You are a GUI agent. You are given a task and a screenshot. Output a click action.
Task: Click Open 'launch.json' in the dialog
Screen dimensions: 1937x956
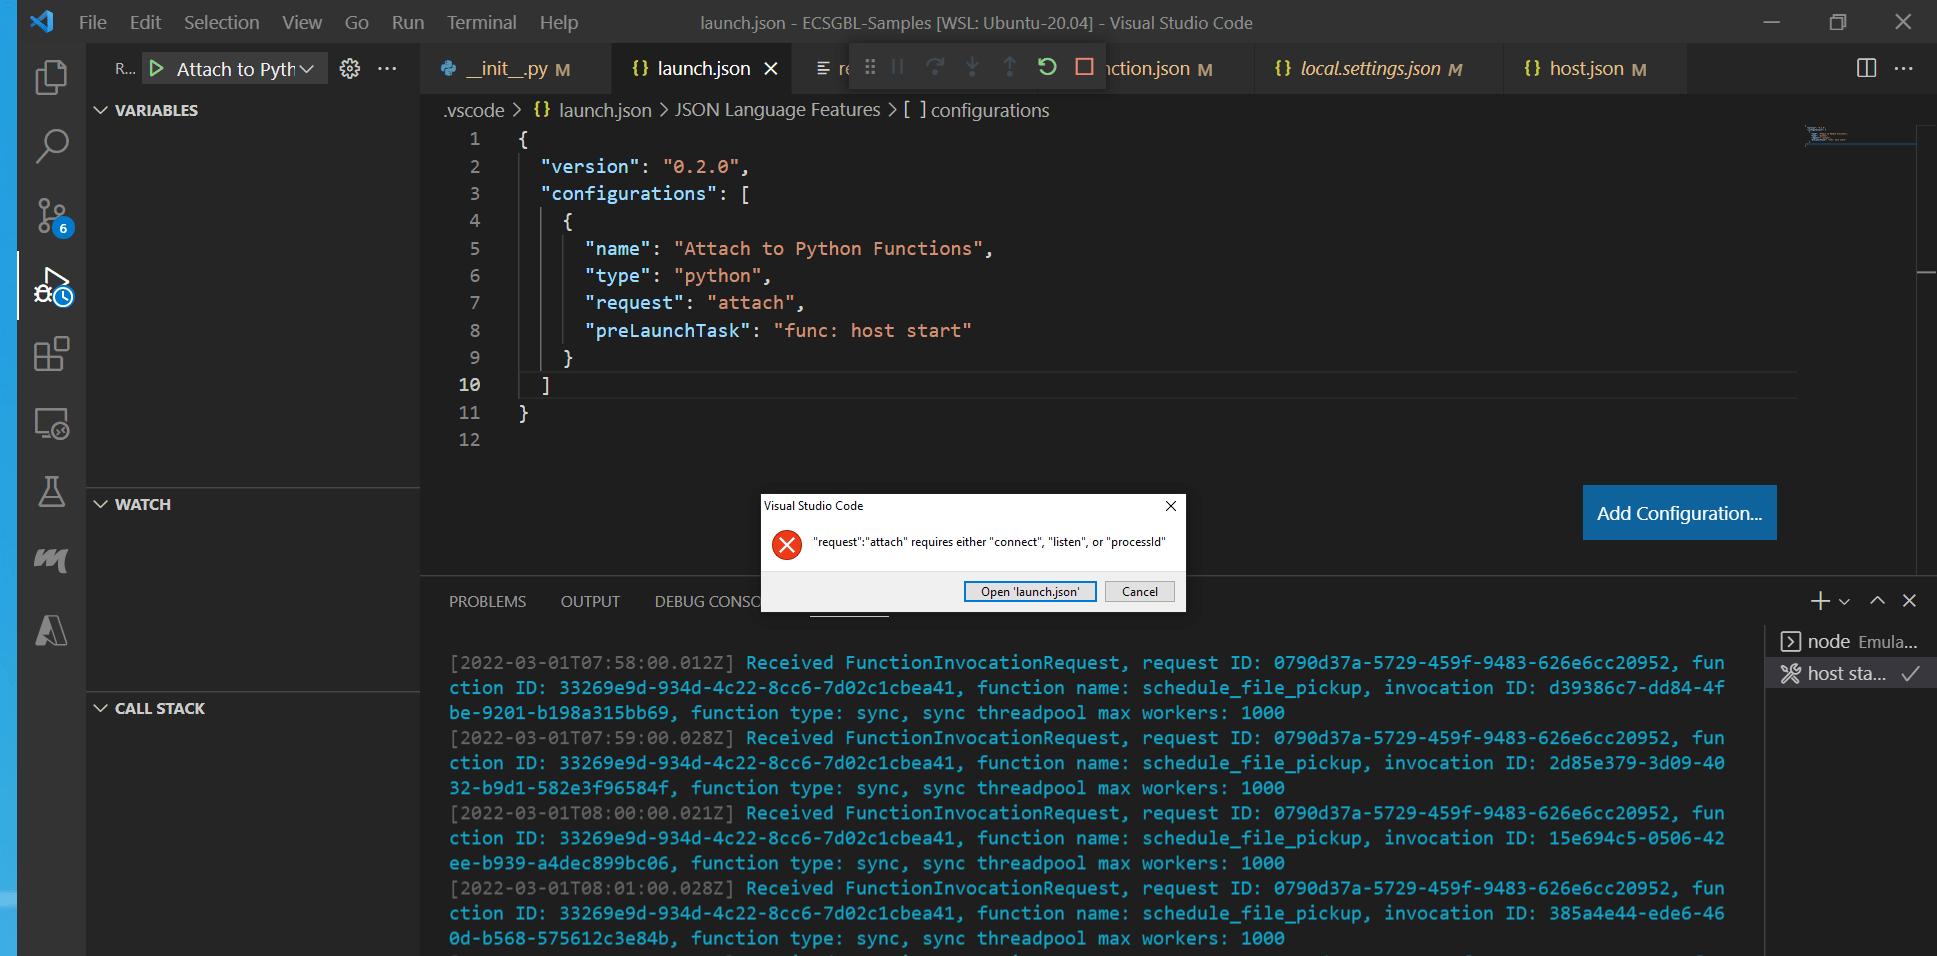click(x=1030, y=592)
